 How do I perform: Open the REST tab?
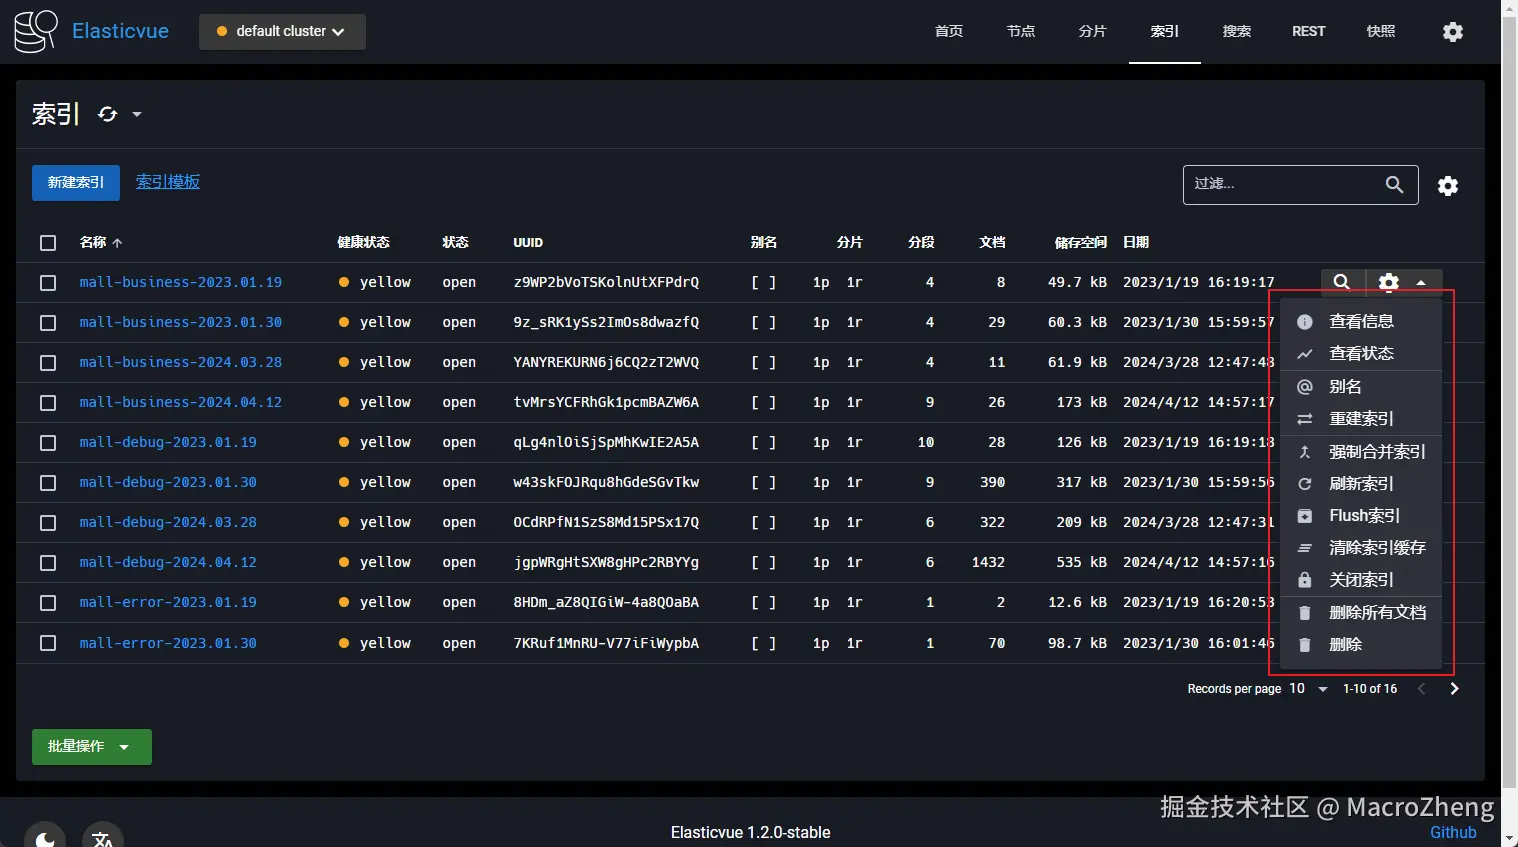1309,32
